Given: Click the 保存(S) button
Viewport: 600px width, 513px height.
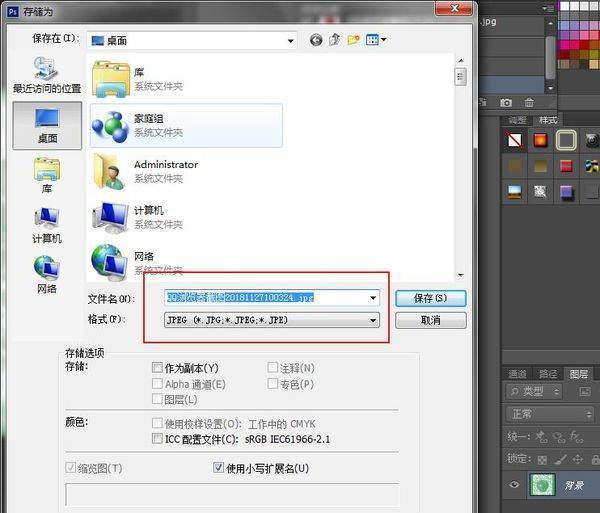Looking at the screenshot, I should (x=430, y=298).
